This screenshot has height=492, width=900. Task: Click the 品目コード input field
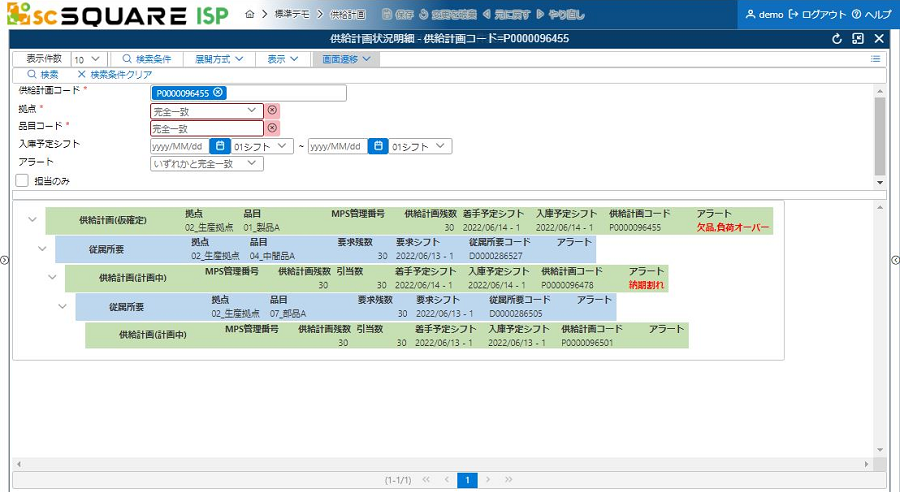point(207,129)
